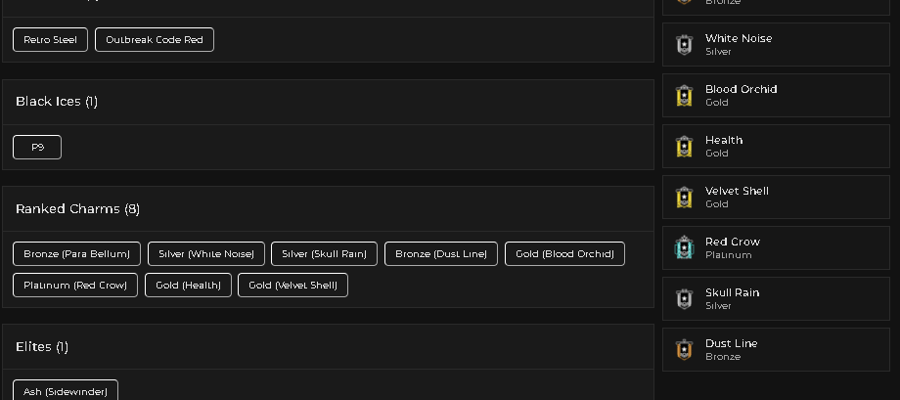This screenshot has width=900, height=400.
Task: Click the Ash (Sidewinder) elite tag
Action: pyautogui.click(x=65, y=390)
